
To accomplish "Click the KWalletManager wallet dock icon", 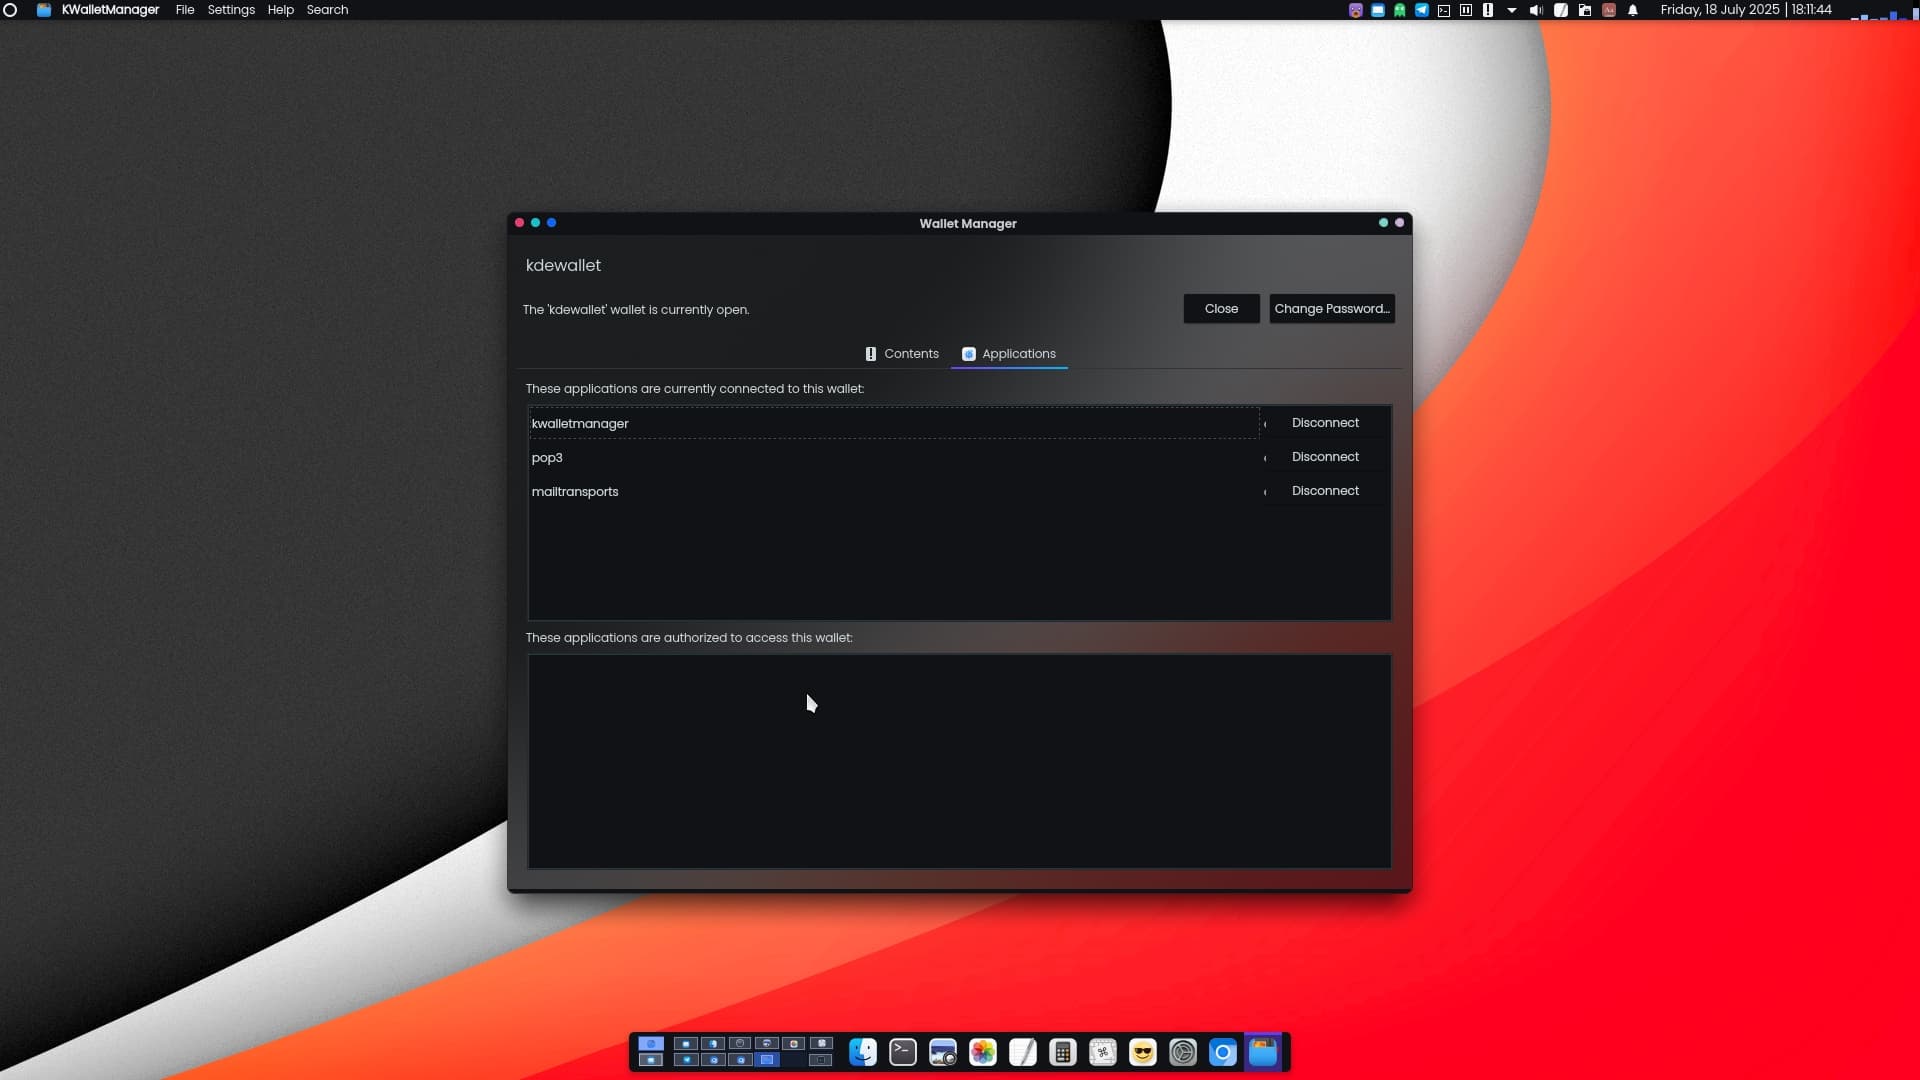I will 1263,1052.
